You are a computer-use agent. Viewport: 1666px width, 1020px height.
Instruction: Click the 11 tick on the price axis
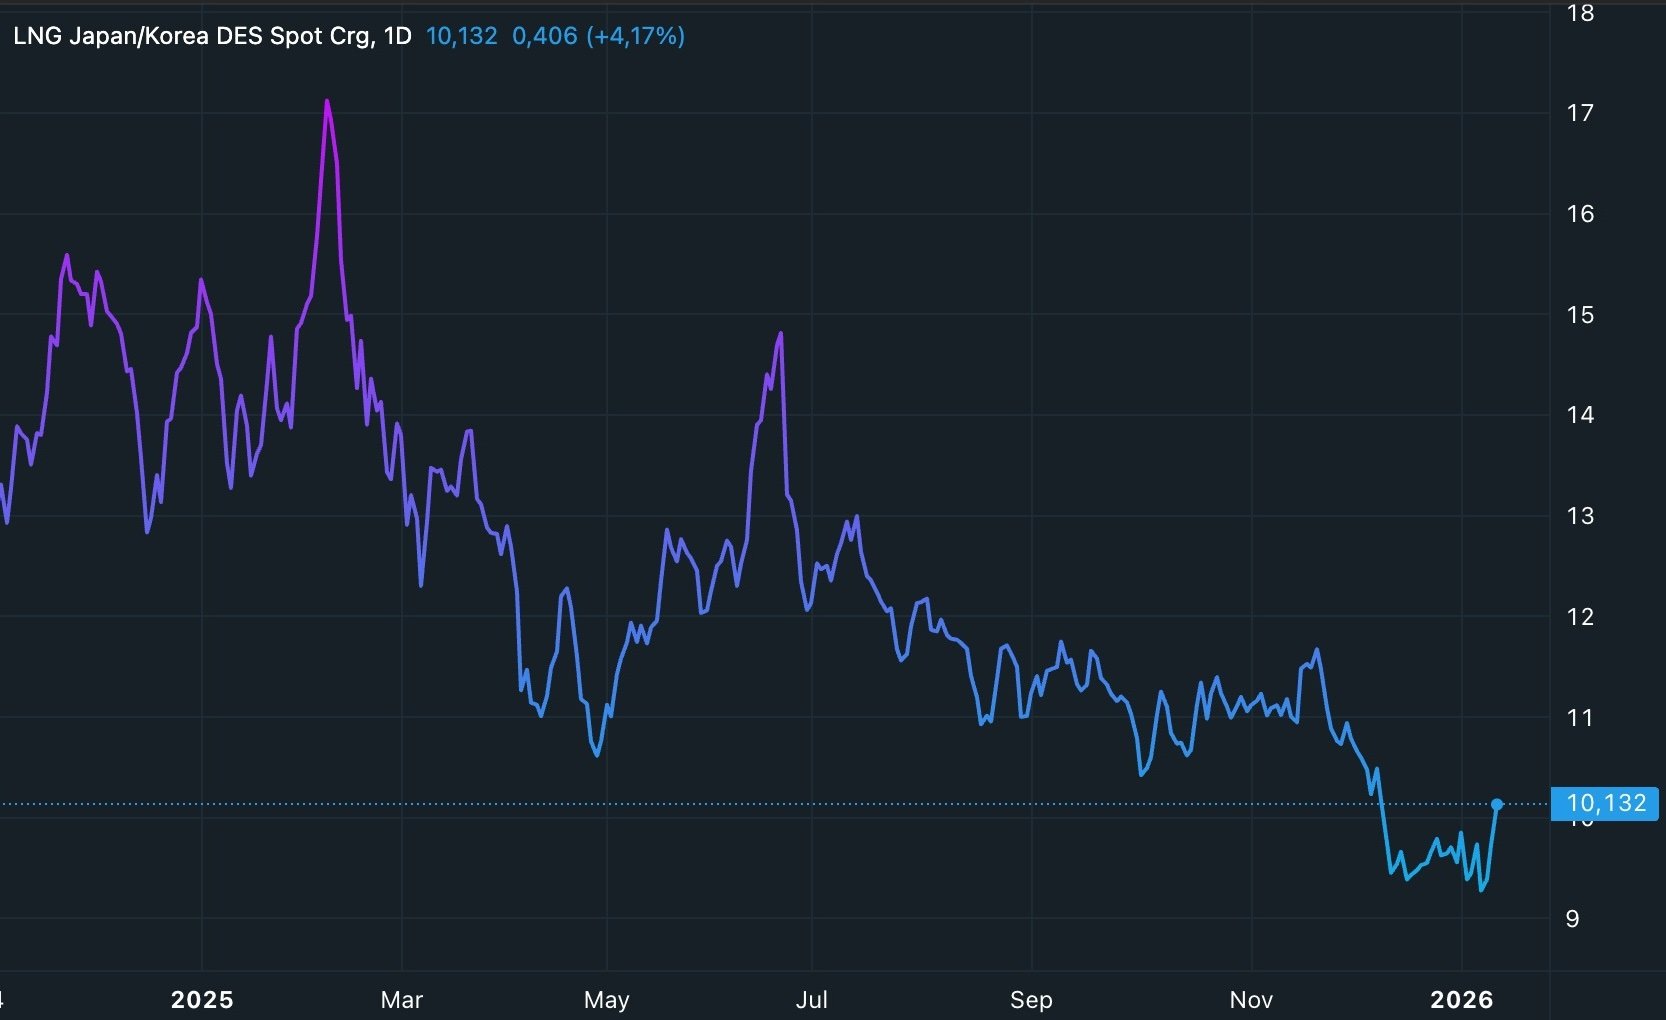point(1580,717)
